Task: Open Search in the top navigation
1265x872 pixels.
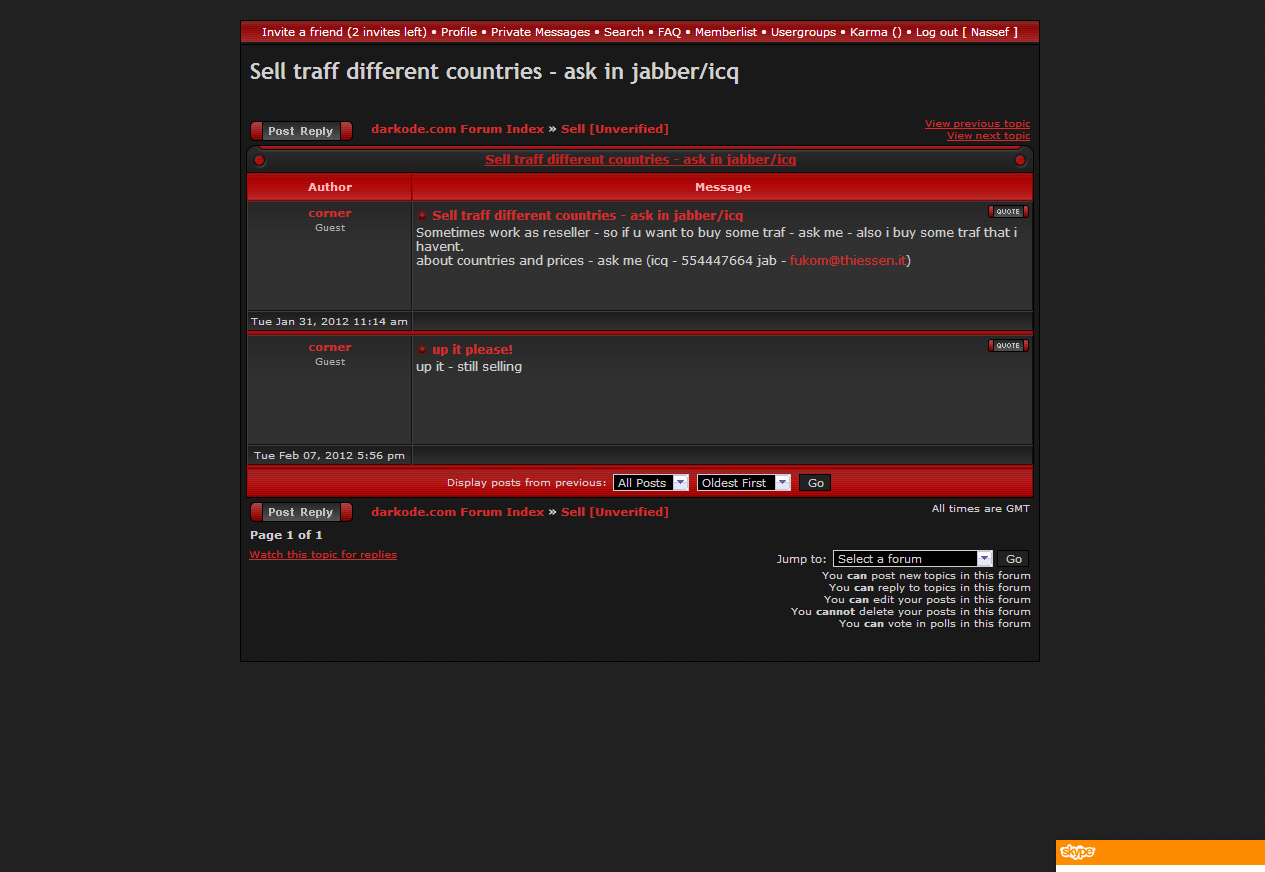Action: click(623, 32)
